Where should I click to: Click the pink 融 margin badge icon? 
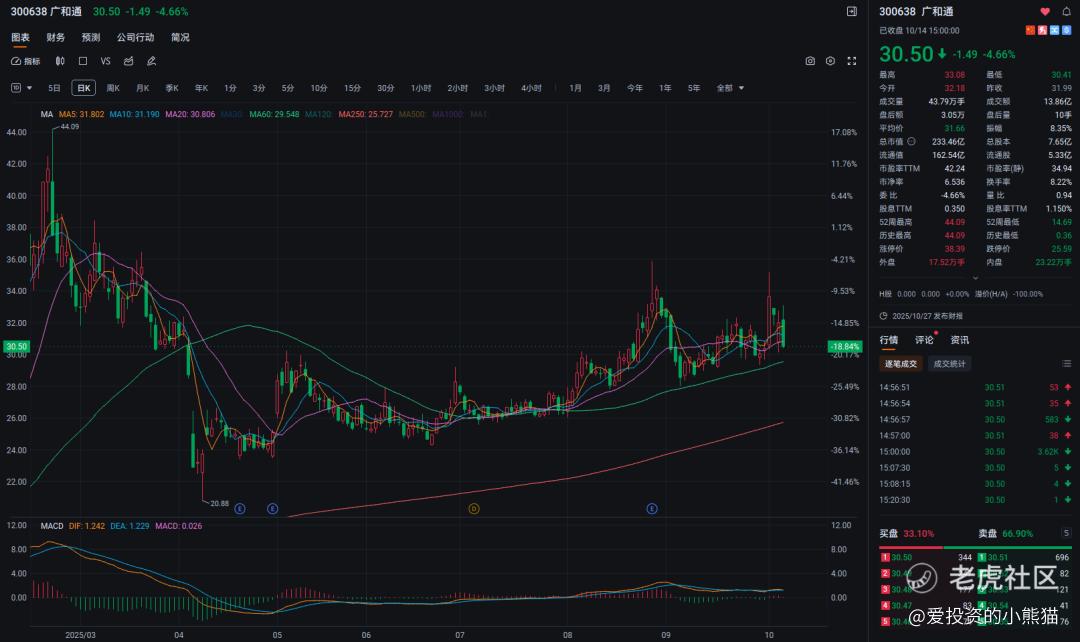(x=1042, y=30)
